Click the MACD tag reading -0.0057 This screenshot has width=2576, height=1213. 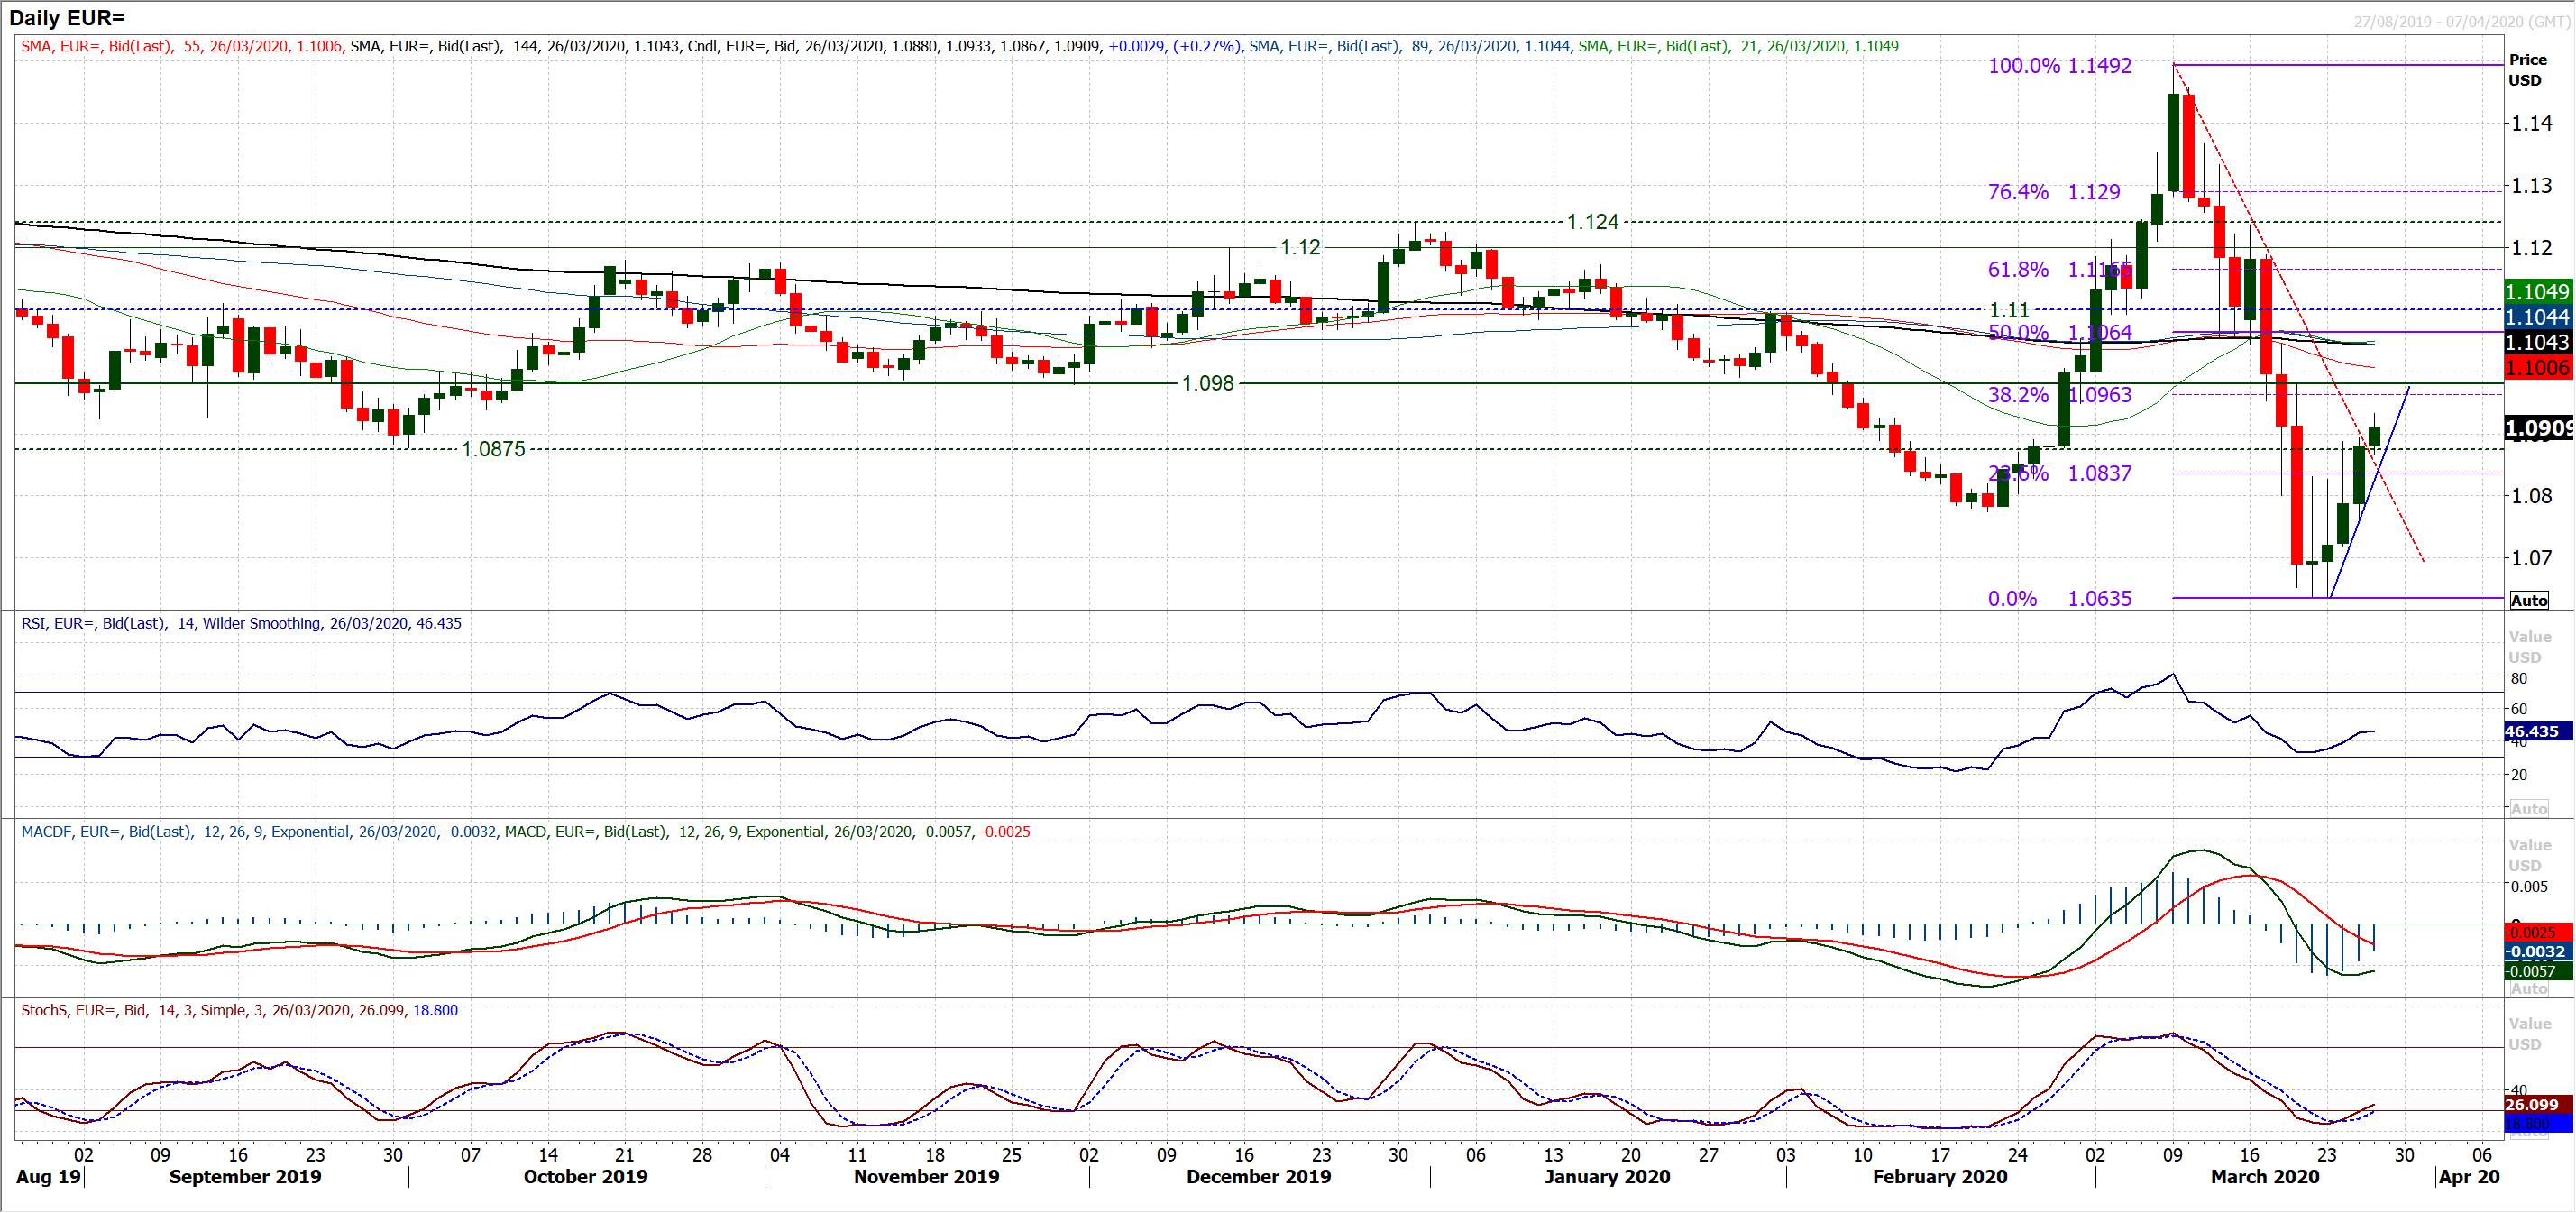2538,971
